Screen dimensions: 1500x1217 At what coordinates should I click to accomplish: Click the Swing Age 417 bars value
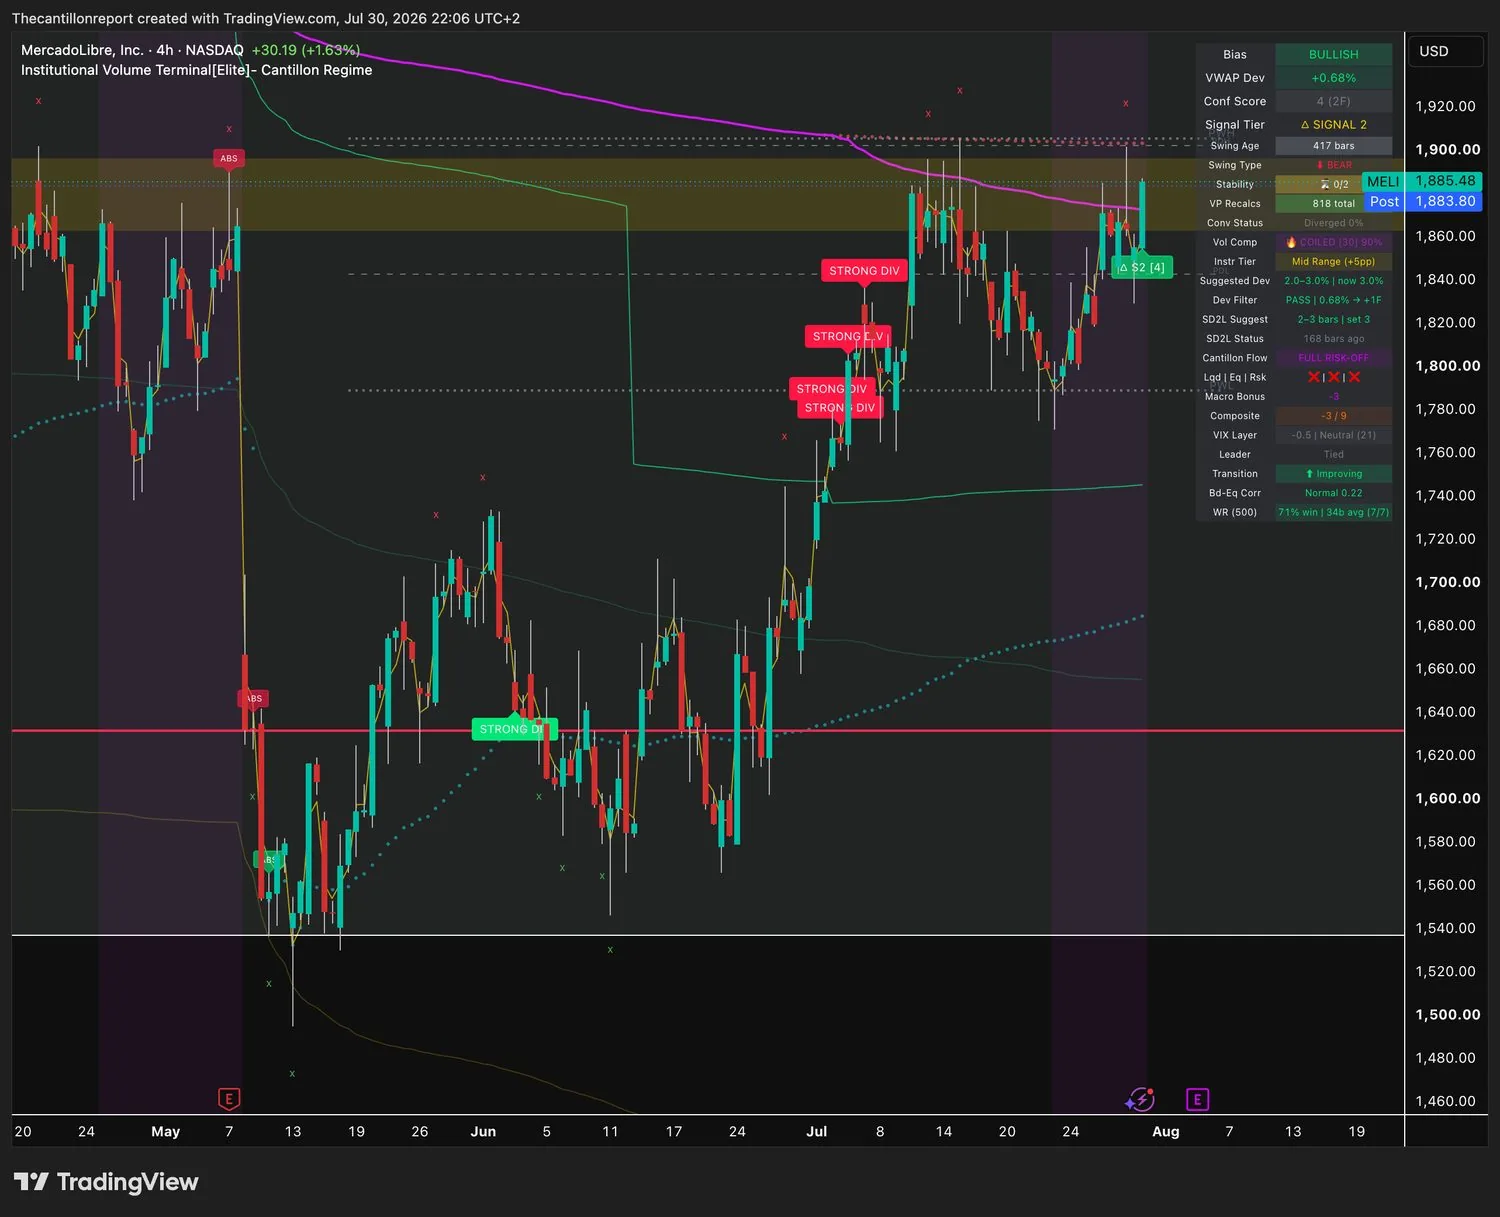tap(1333, 146)
